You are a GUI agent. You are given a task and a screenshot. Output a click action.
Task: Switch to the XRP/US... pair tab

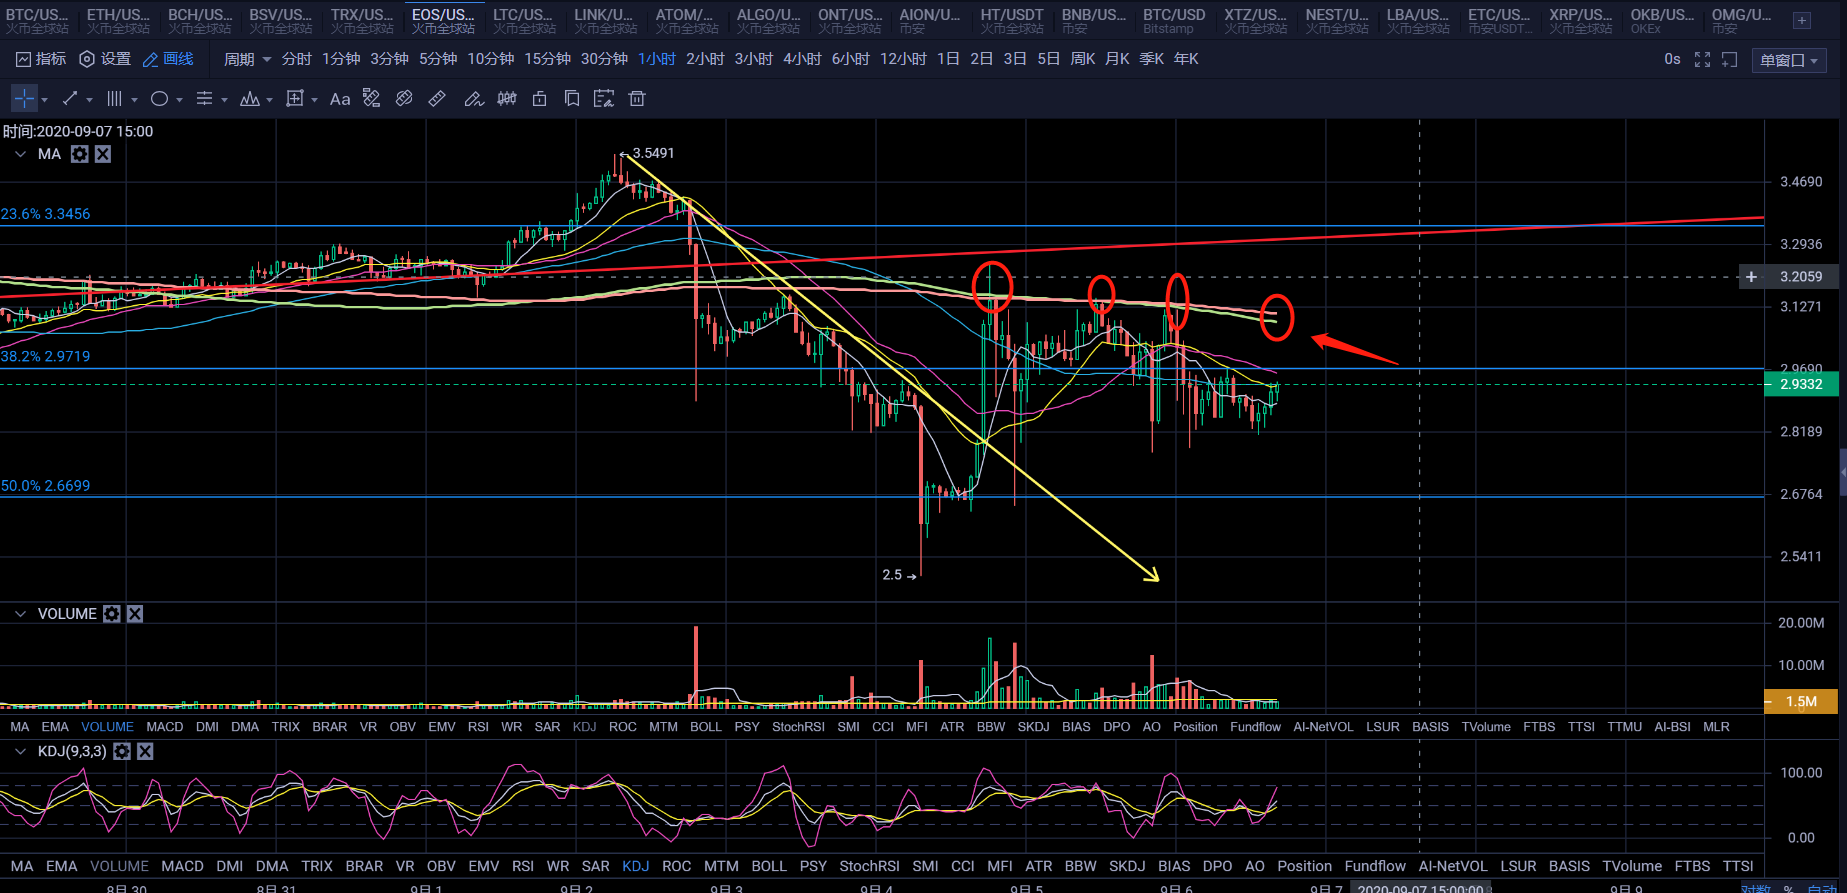(x=1581, y=20)
